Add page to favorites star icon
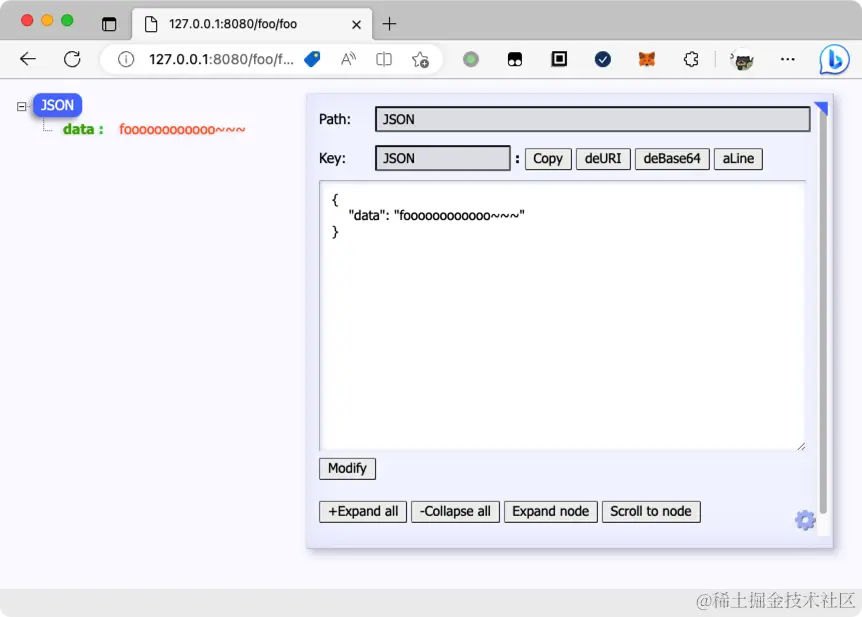This screenshot has width=862, height=617. 420,59
